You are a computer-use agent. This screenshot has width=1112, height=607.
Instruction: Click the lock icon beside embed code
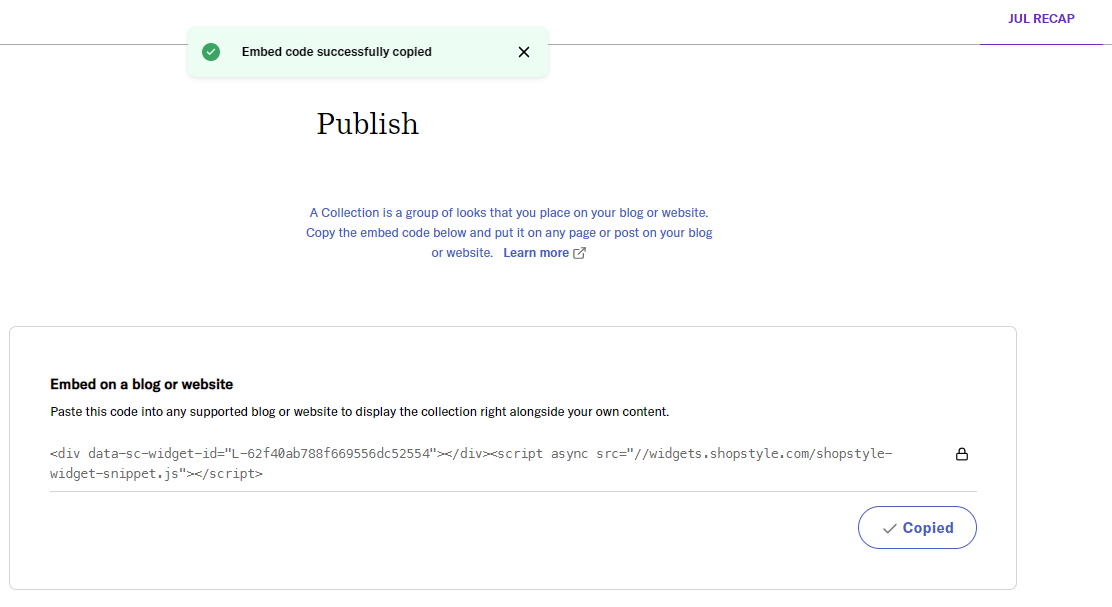[962, 455]
